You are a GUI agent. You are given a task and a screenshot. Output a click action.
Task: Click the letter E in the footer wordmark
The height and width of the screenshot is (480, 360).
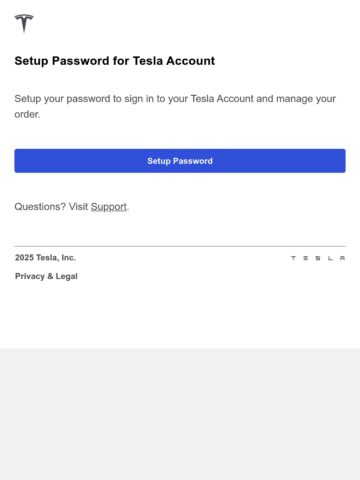[x=306, y=258]
